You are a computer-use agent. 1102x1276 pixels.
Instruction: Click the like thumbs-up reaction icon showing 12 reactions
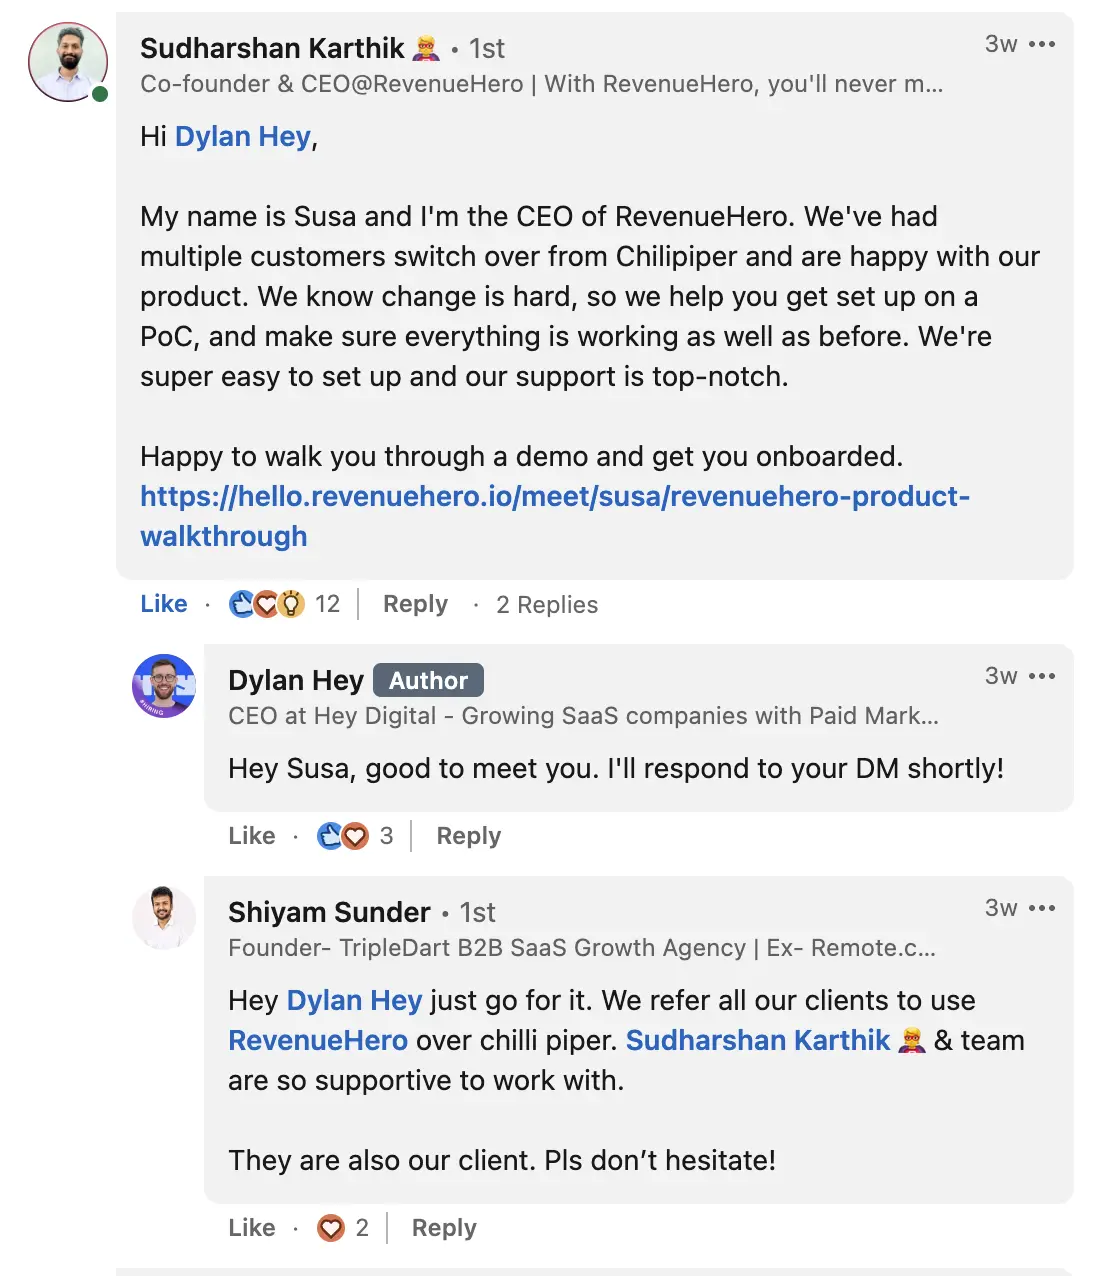242,604
